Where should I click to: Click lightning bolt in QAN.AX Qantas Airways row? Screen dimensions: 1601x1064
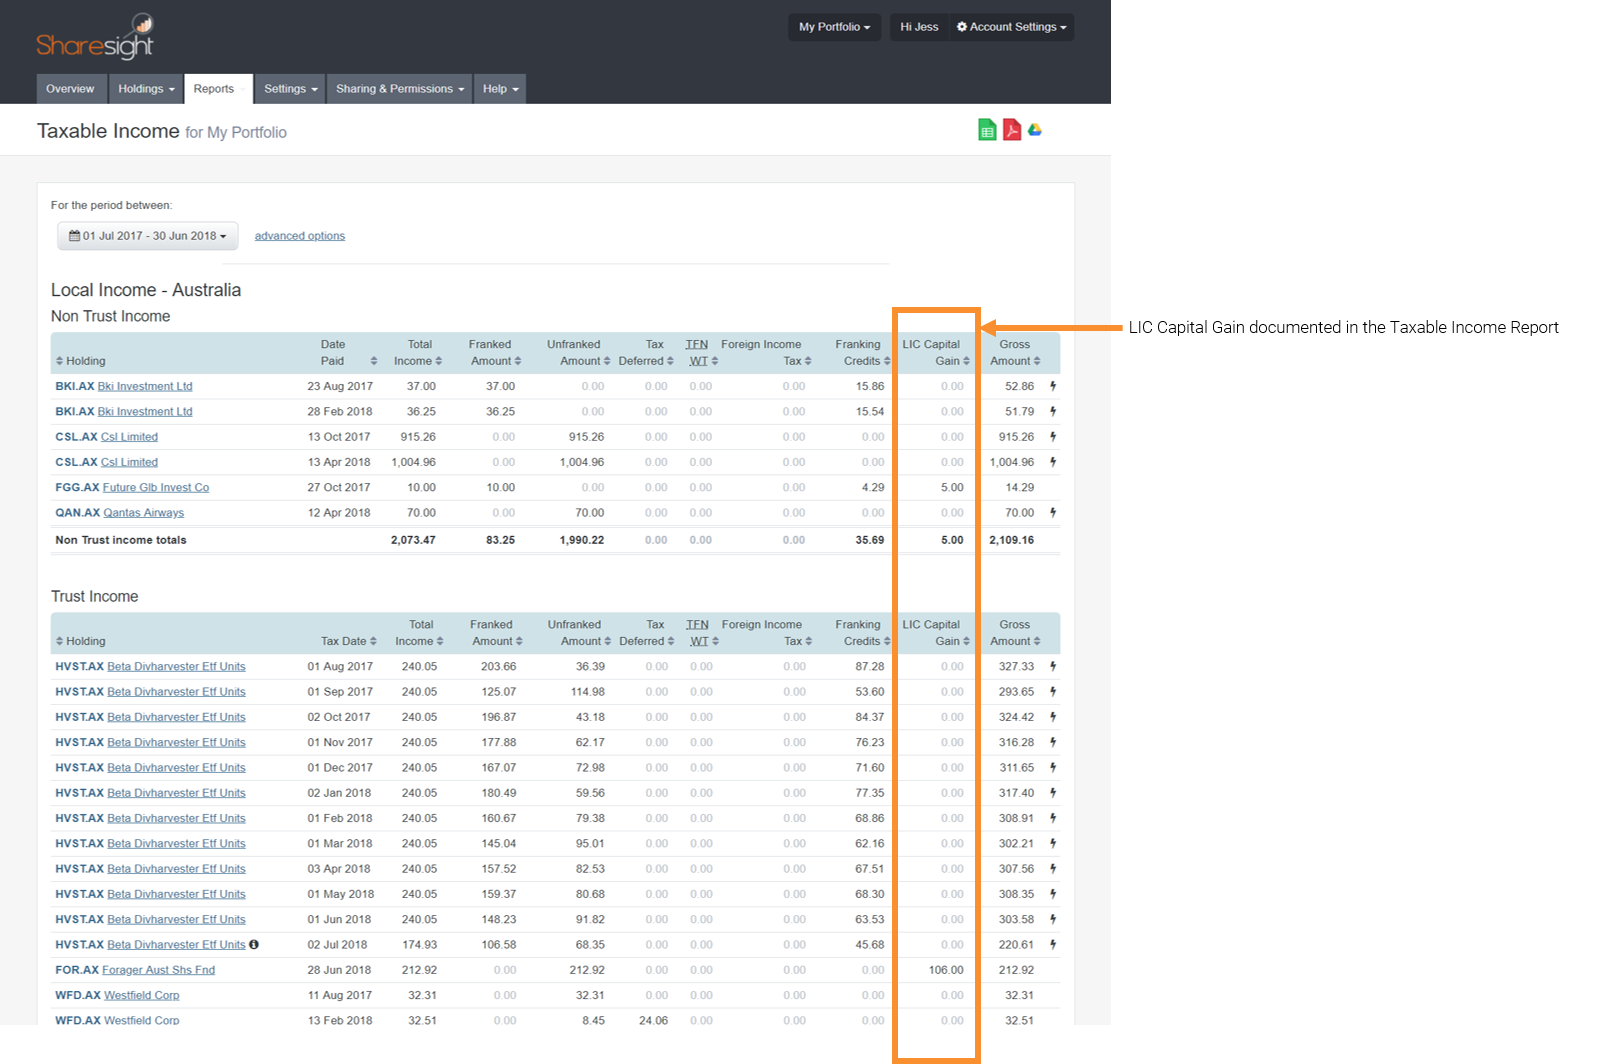[x=1053, y=513]
